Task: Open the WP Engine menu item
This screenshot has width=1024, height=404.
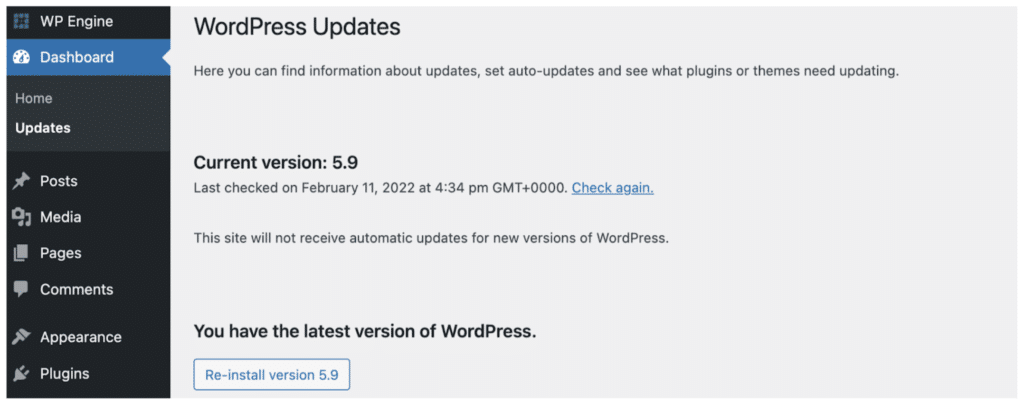Action: pos(76,21)
